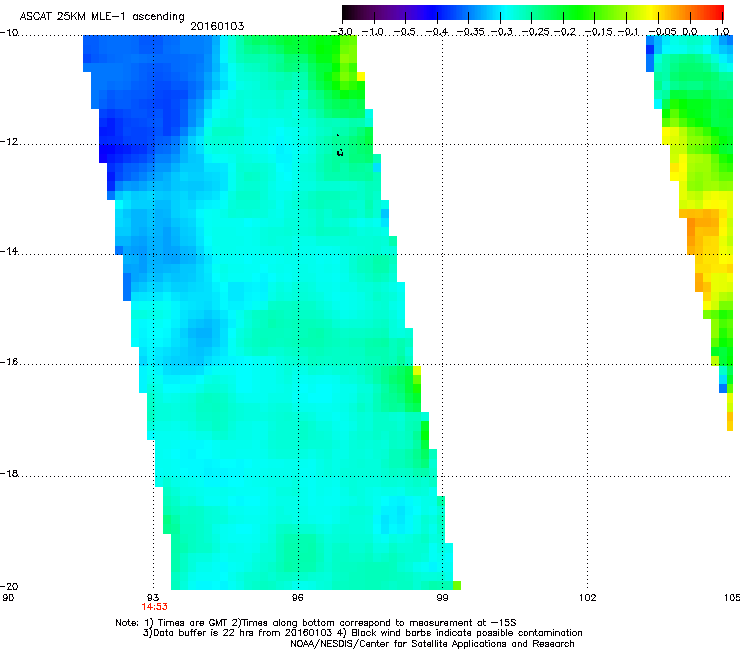This screenshot has height=650, width=740.
Task: Click the color scale label -0.05
Action: point(663,32)
